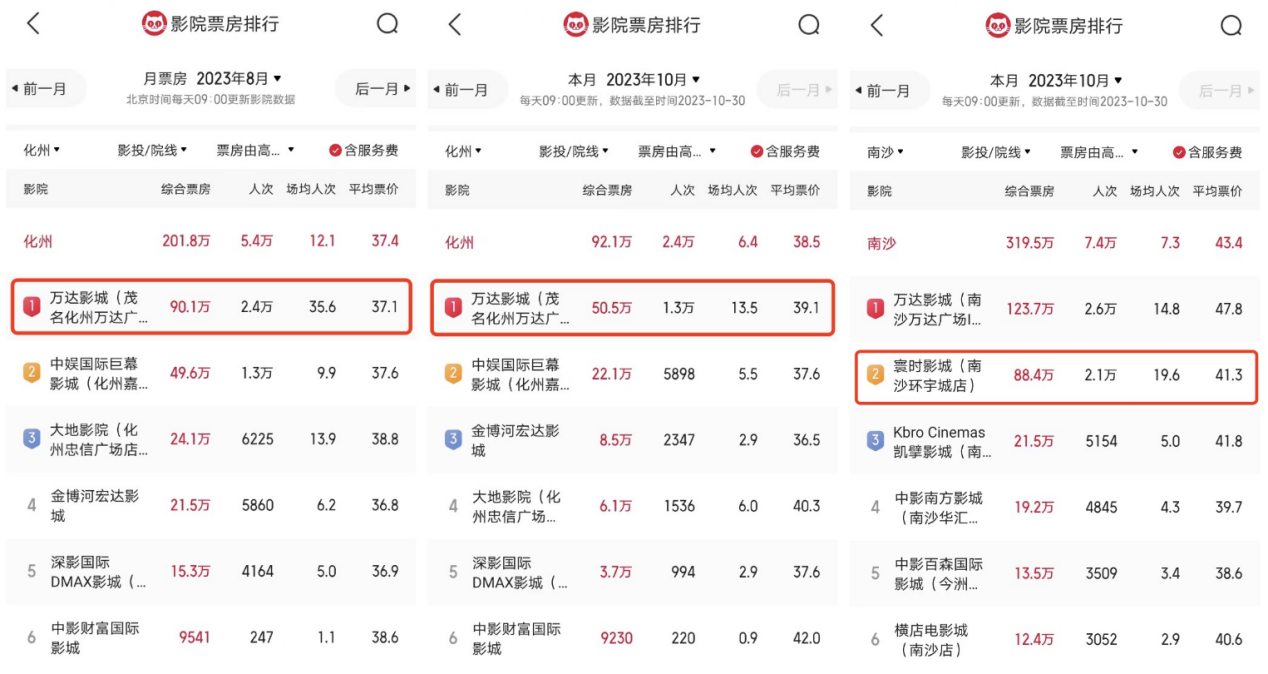Open search on the October 化州 screen
Image resolution: width=1268 pixels, height=674 pixels.
(x=809, y=25)
